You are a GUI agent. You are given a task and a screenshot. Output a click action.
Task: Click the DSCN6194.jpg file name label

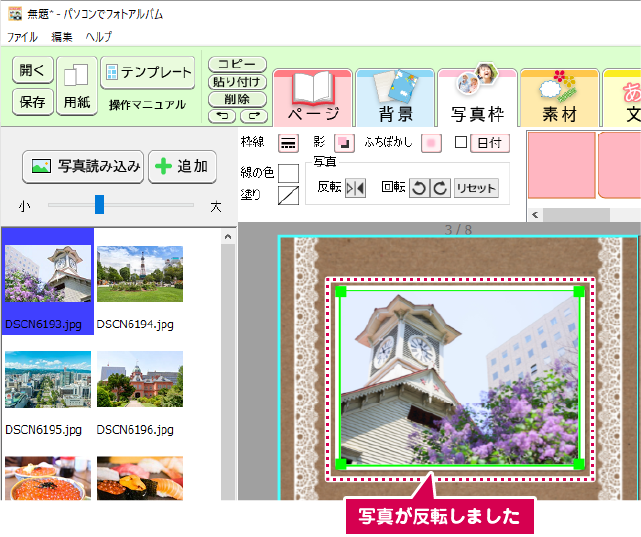point(135,324)
